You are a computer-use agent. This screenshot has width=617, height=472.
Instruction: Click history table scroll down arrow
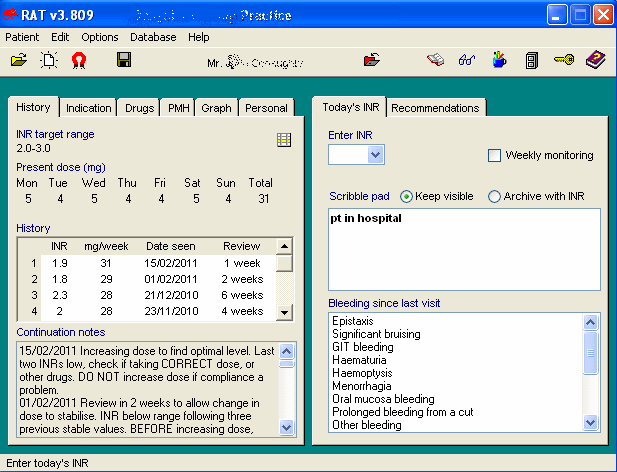click(x=284, y=313)
